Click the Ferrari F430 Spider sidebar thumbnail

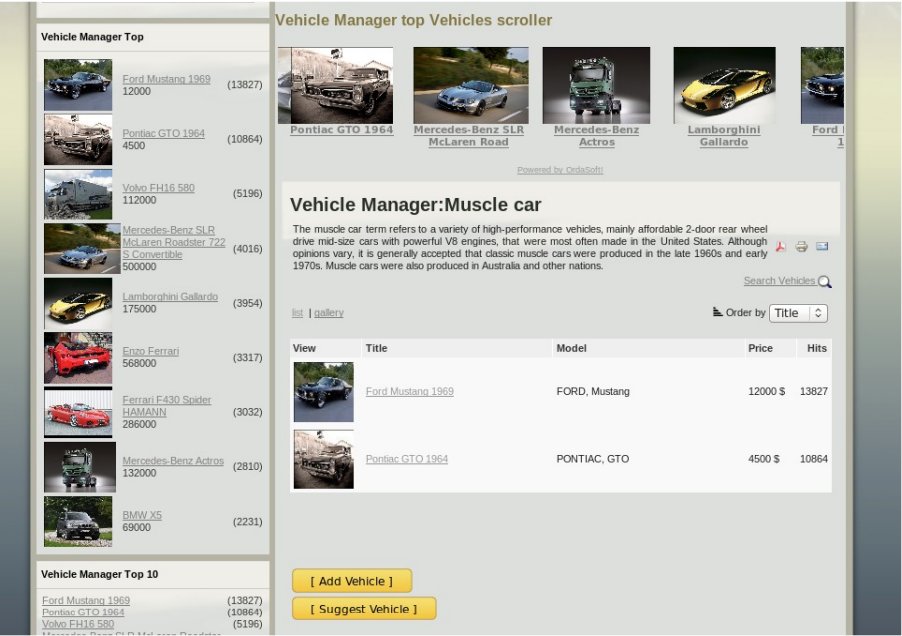(78, 412)
